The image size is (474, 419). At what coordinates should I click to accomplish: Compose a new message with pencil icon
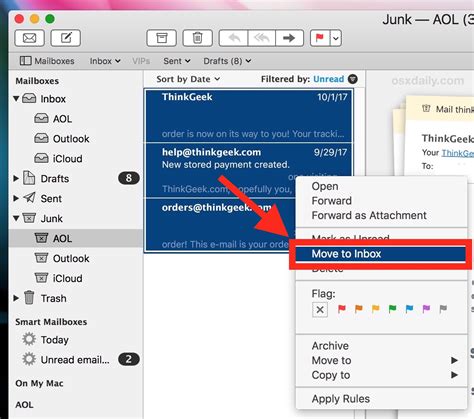[x=66, y=38]
